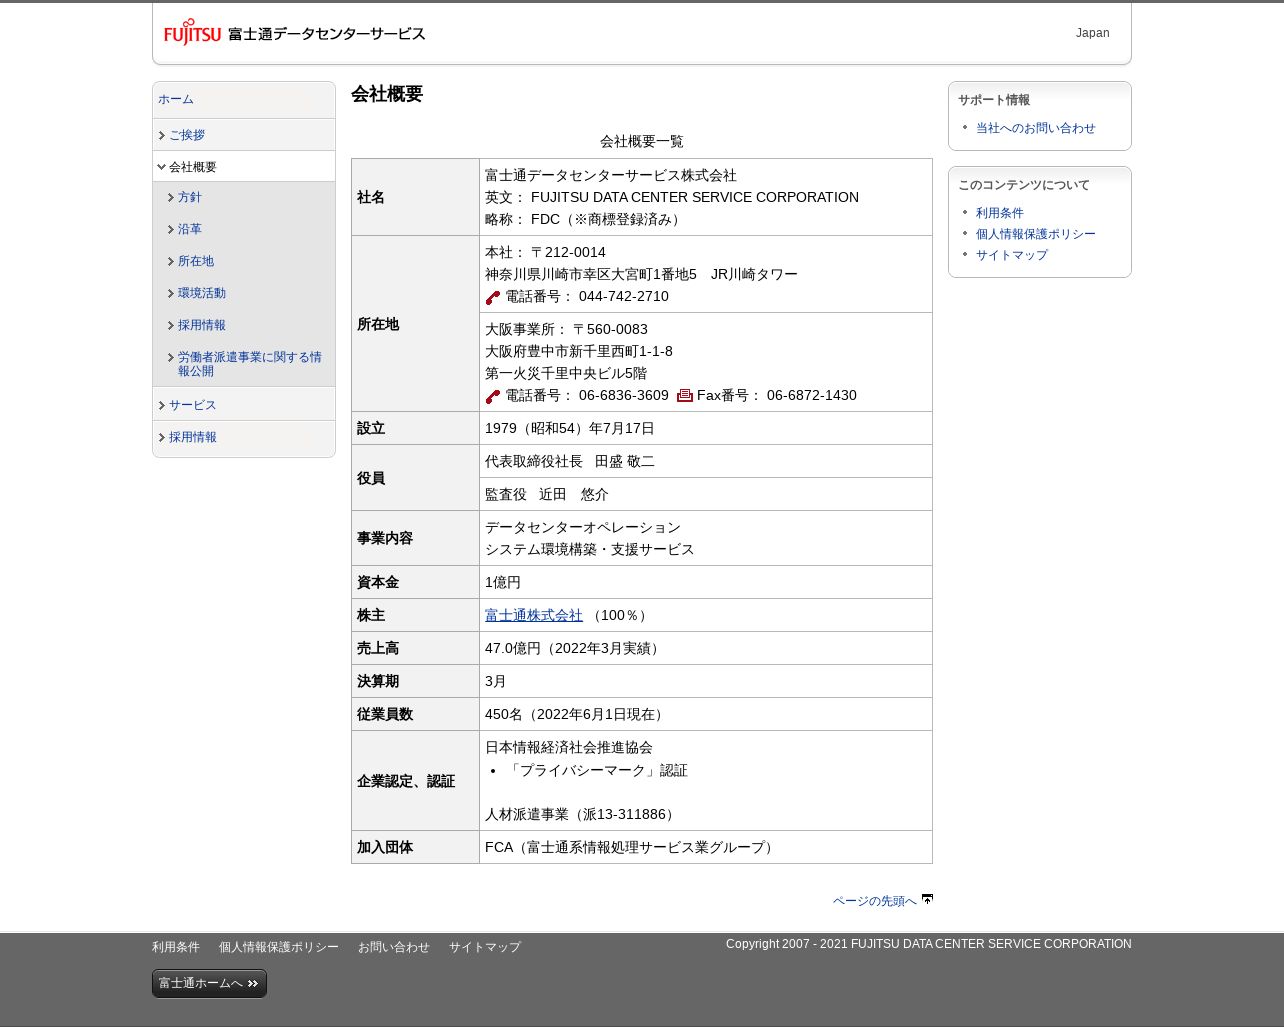The width and height of the screenshot is (1284, 1027).
Task: Open サービス in sidebar
Action: pos(193,405)
